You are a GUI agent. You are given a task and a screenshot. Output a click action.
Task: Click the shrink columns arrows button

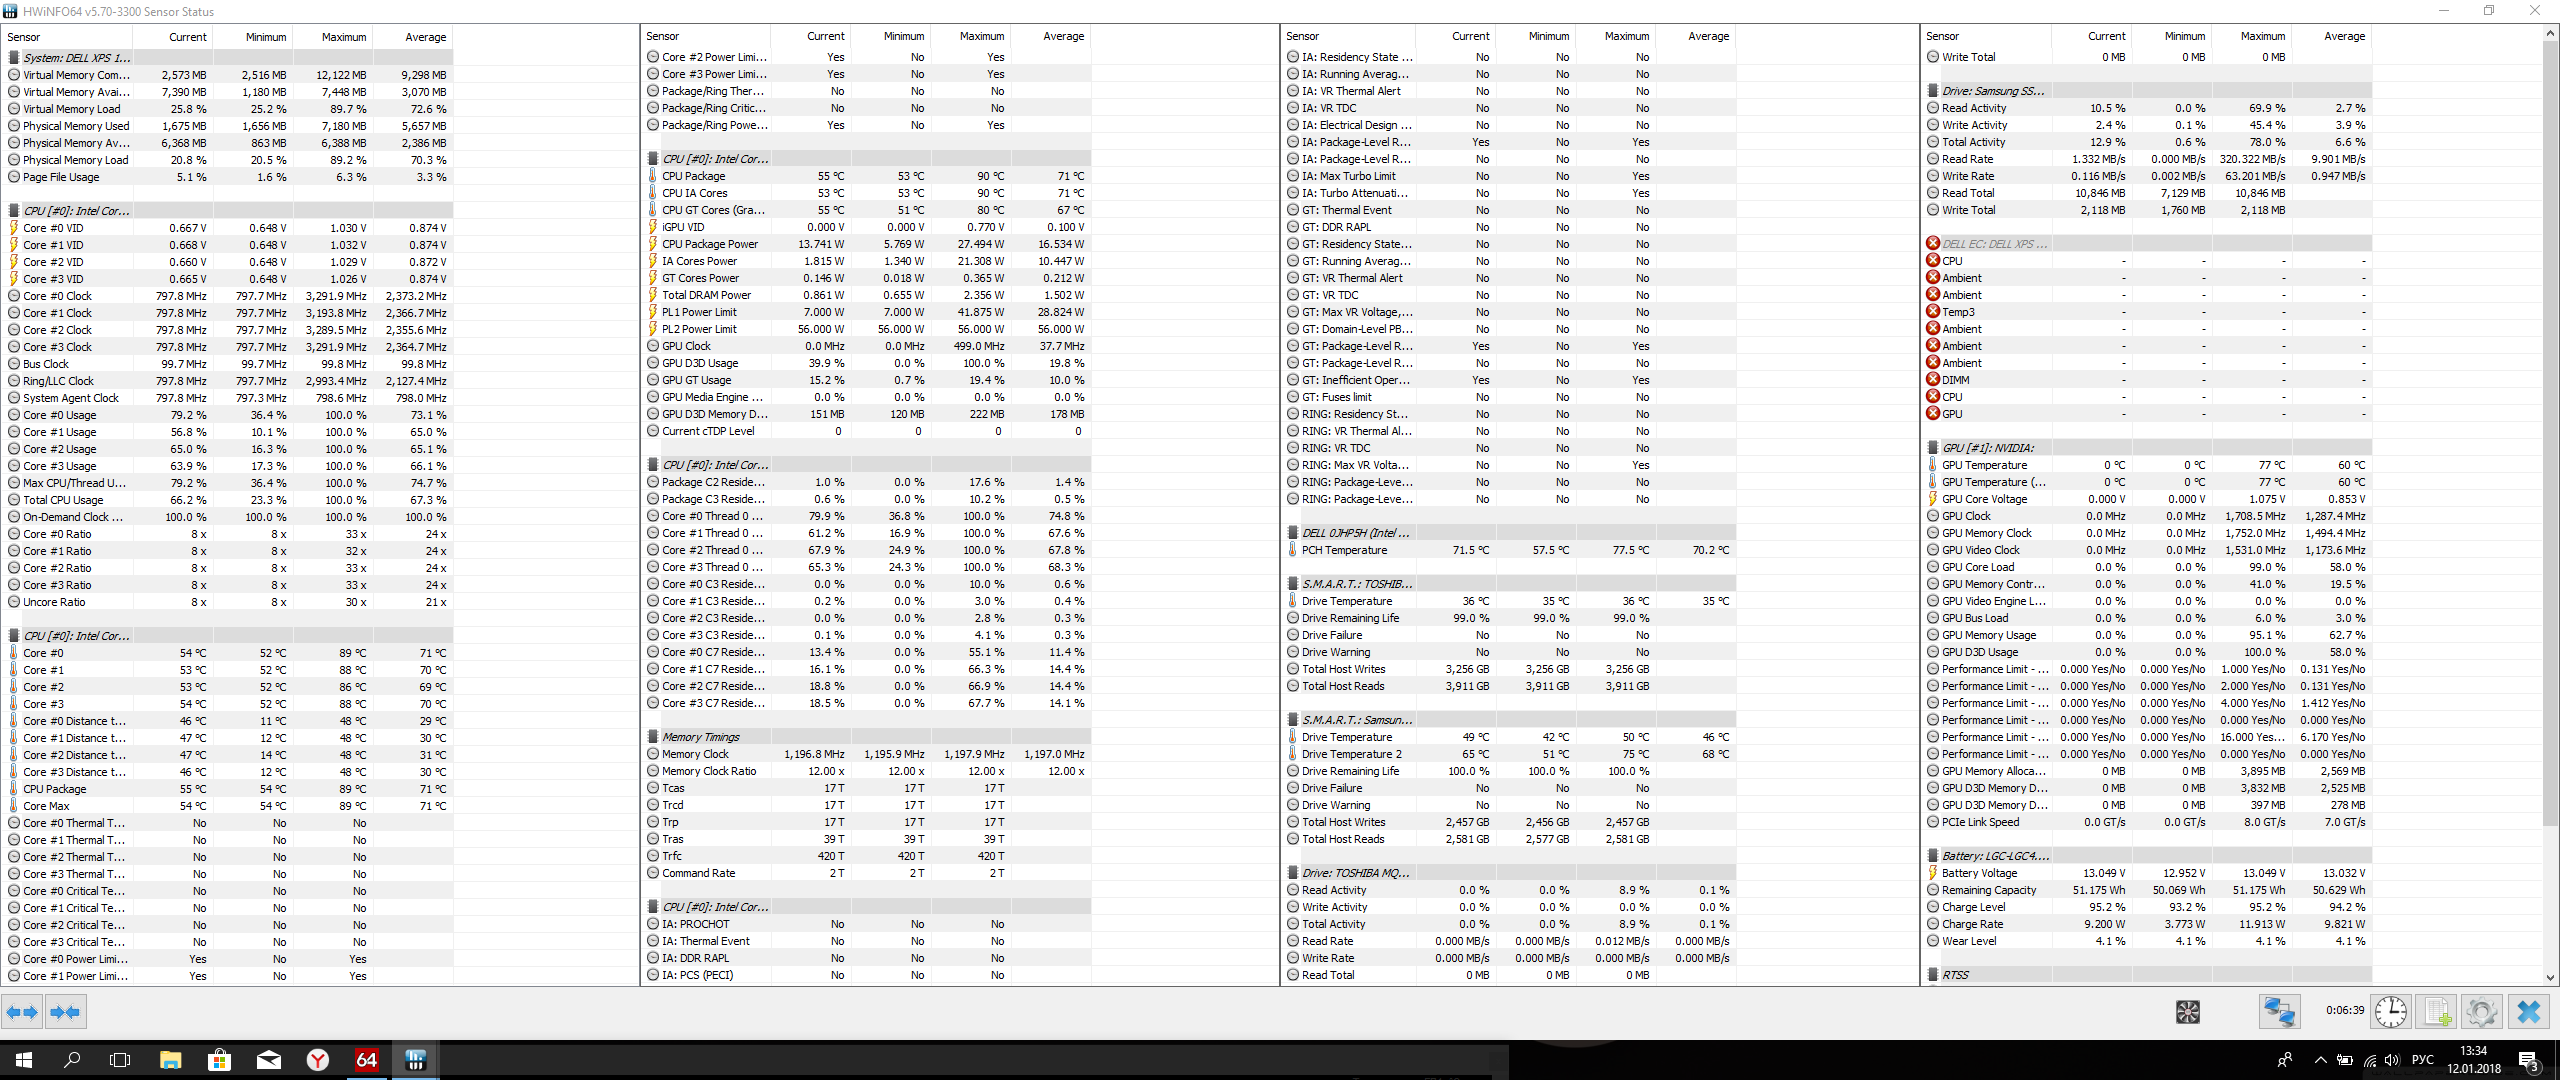(x=65, y=1012)
